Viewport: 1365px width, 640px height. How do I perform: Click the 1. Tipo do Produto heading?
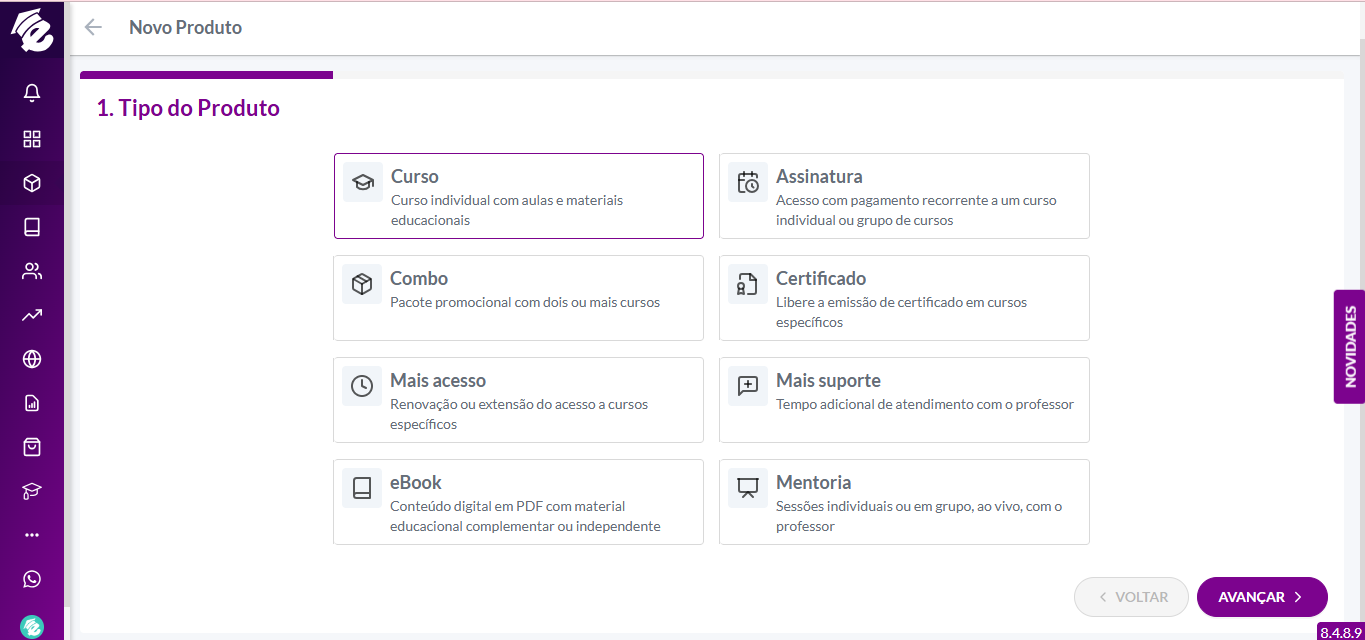[188, 108]
